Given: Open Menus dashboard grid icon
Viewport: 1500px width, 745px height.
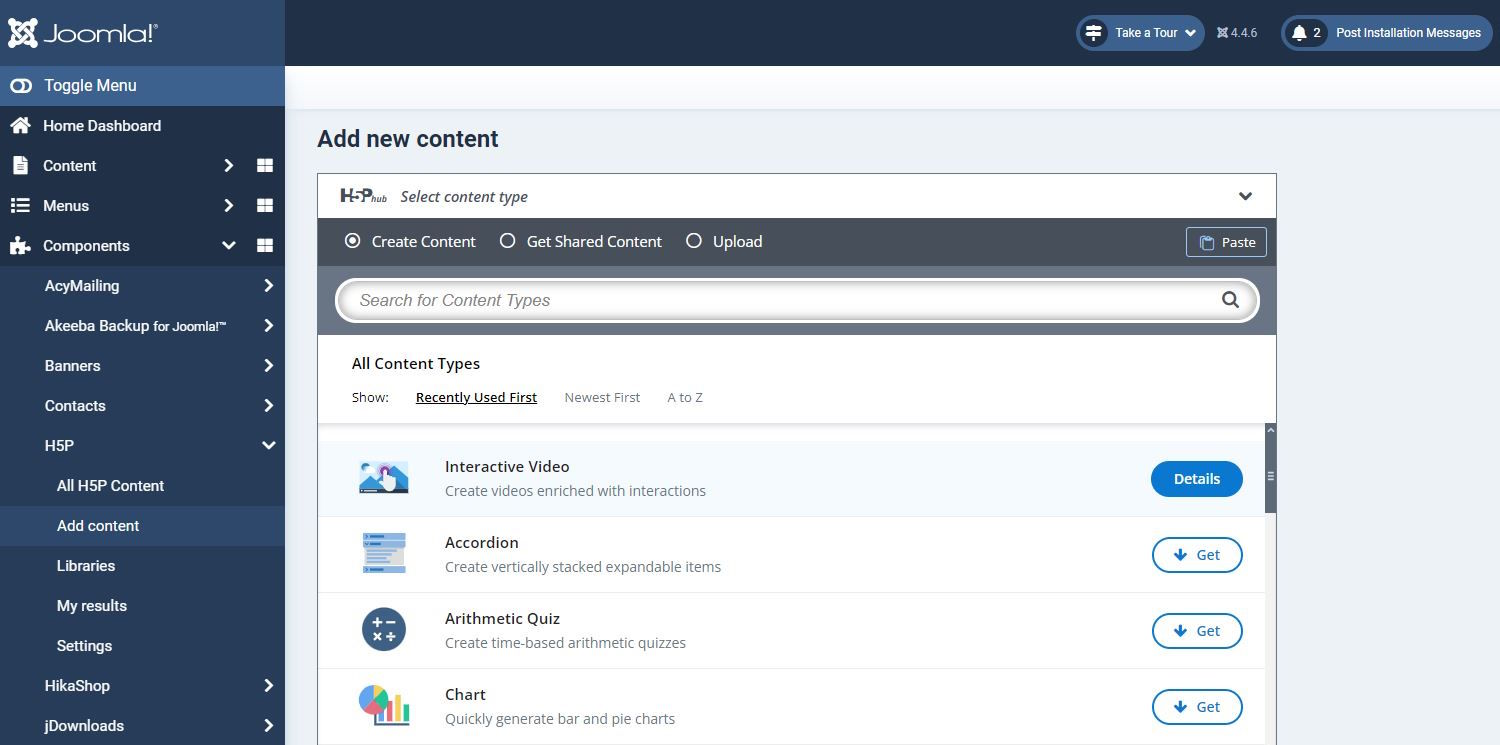Looking at the screenshot, I should 265,206.
